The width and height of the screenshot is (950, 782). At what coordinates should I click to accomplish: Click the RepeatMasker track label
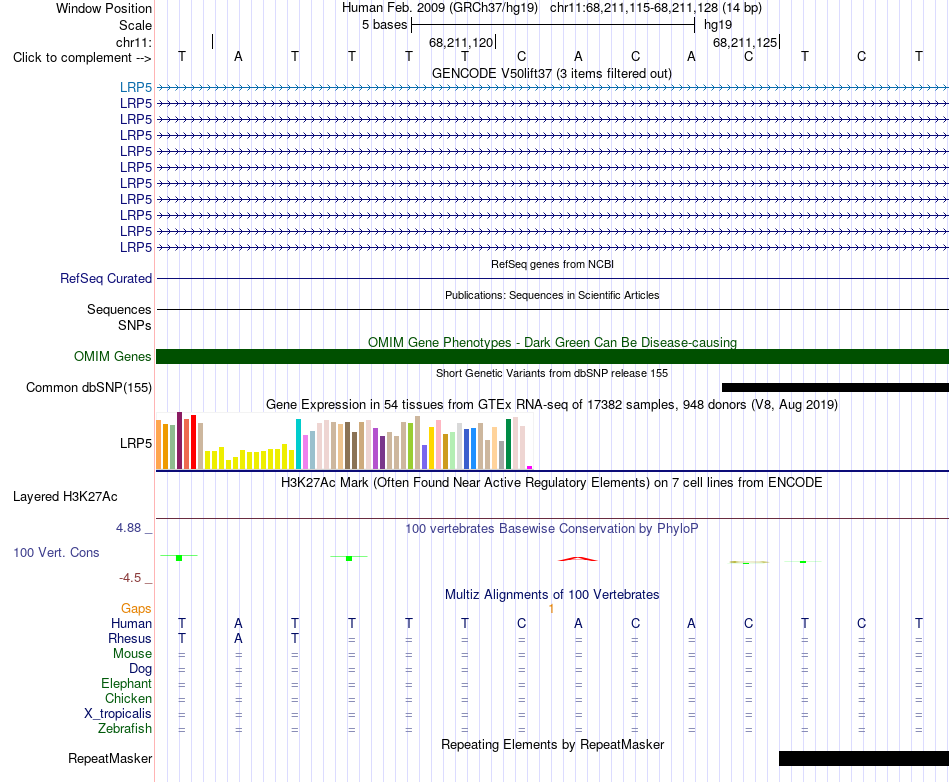[110, 759]
